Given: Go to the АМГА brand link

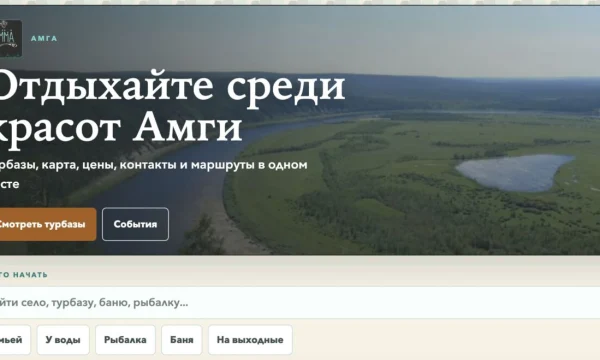Looking at the screenshot, I should click(x=44, y=39).
